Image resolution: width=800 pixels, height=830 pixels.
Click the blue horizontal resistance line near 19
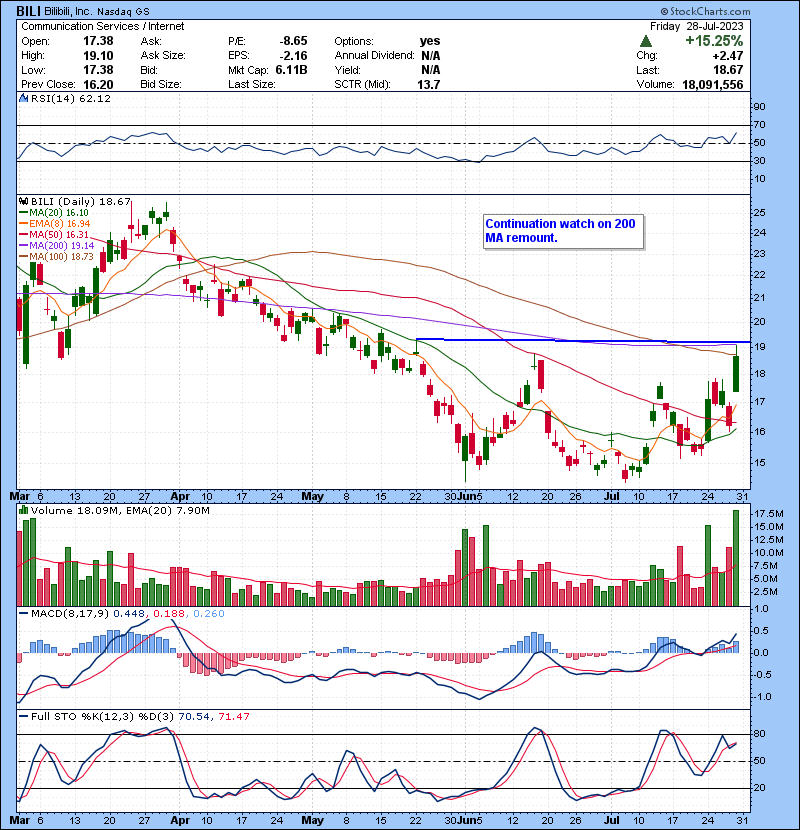click(x=583, y=341)
